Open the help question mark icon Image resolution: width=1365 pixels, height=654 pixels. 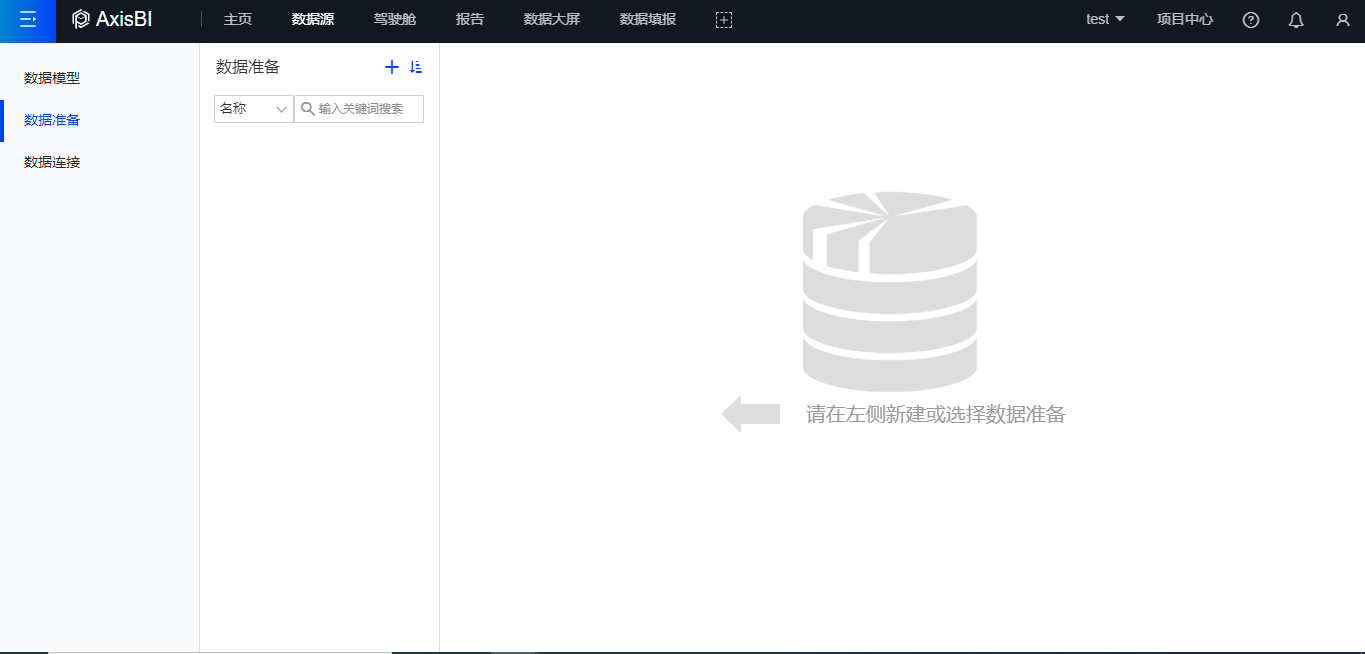pyautogui.click(x=1250, y=20)
